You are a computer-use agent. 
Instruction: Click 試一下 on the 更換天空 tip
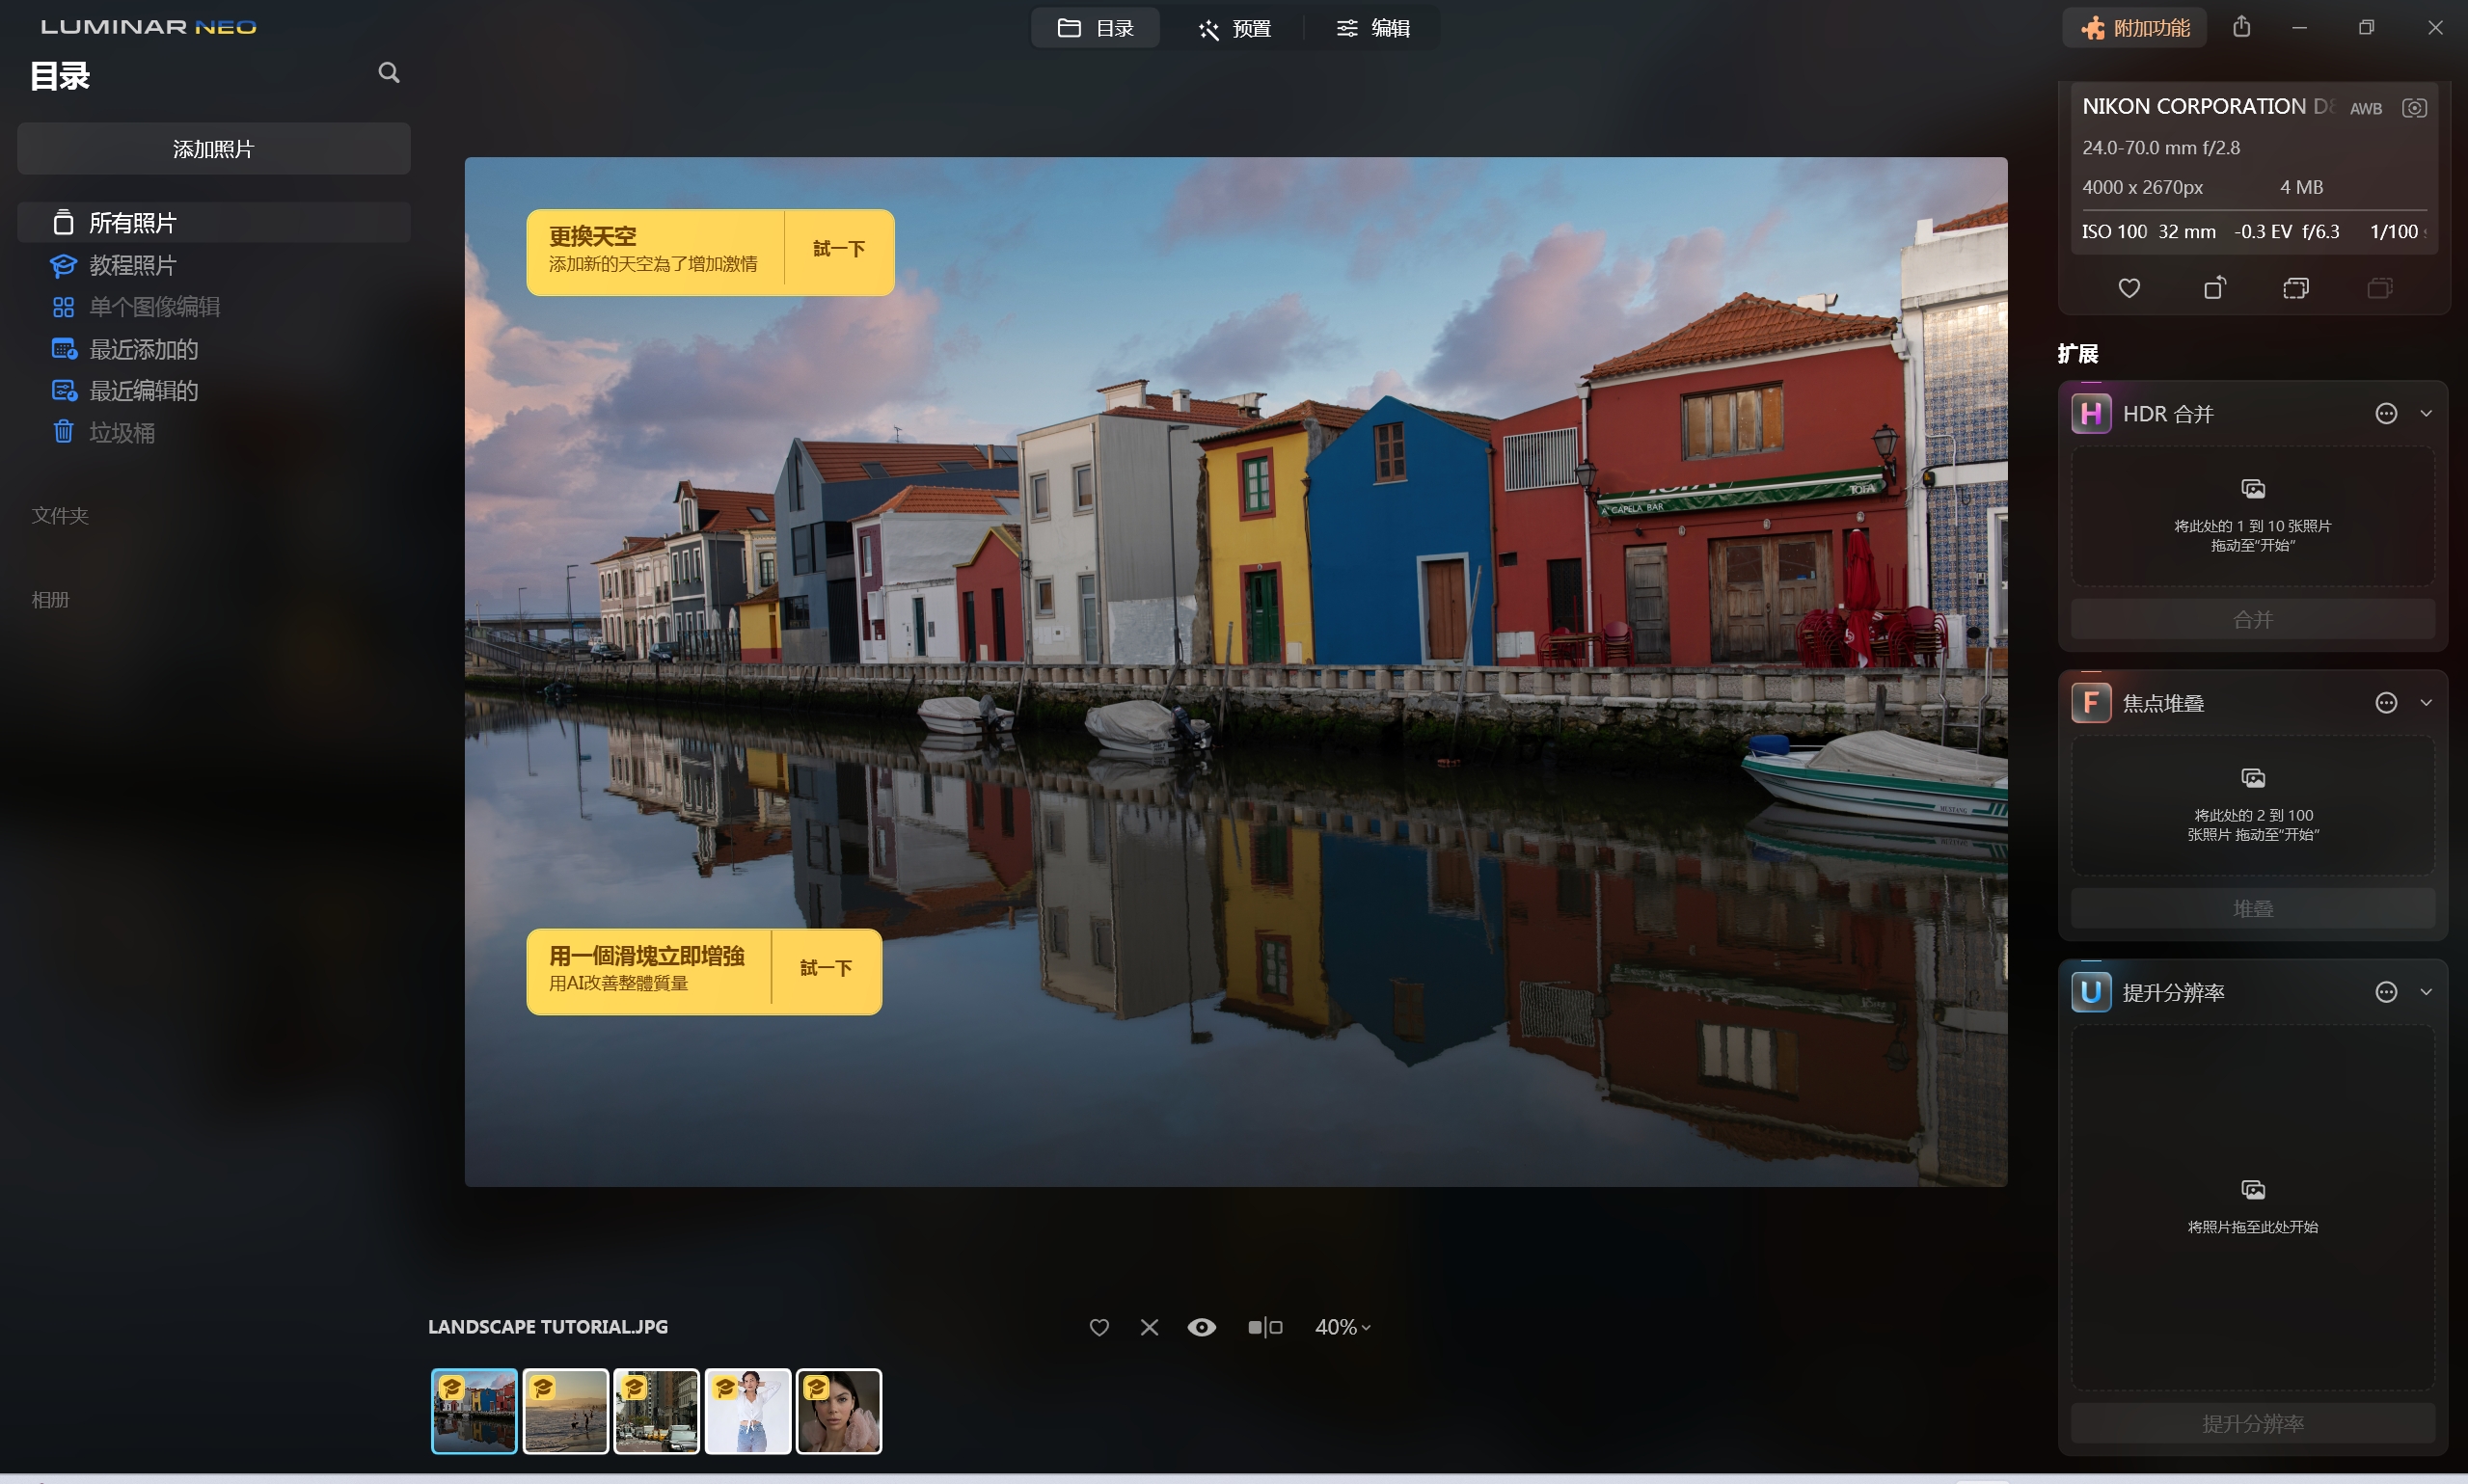[x=838, y=249]
